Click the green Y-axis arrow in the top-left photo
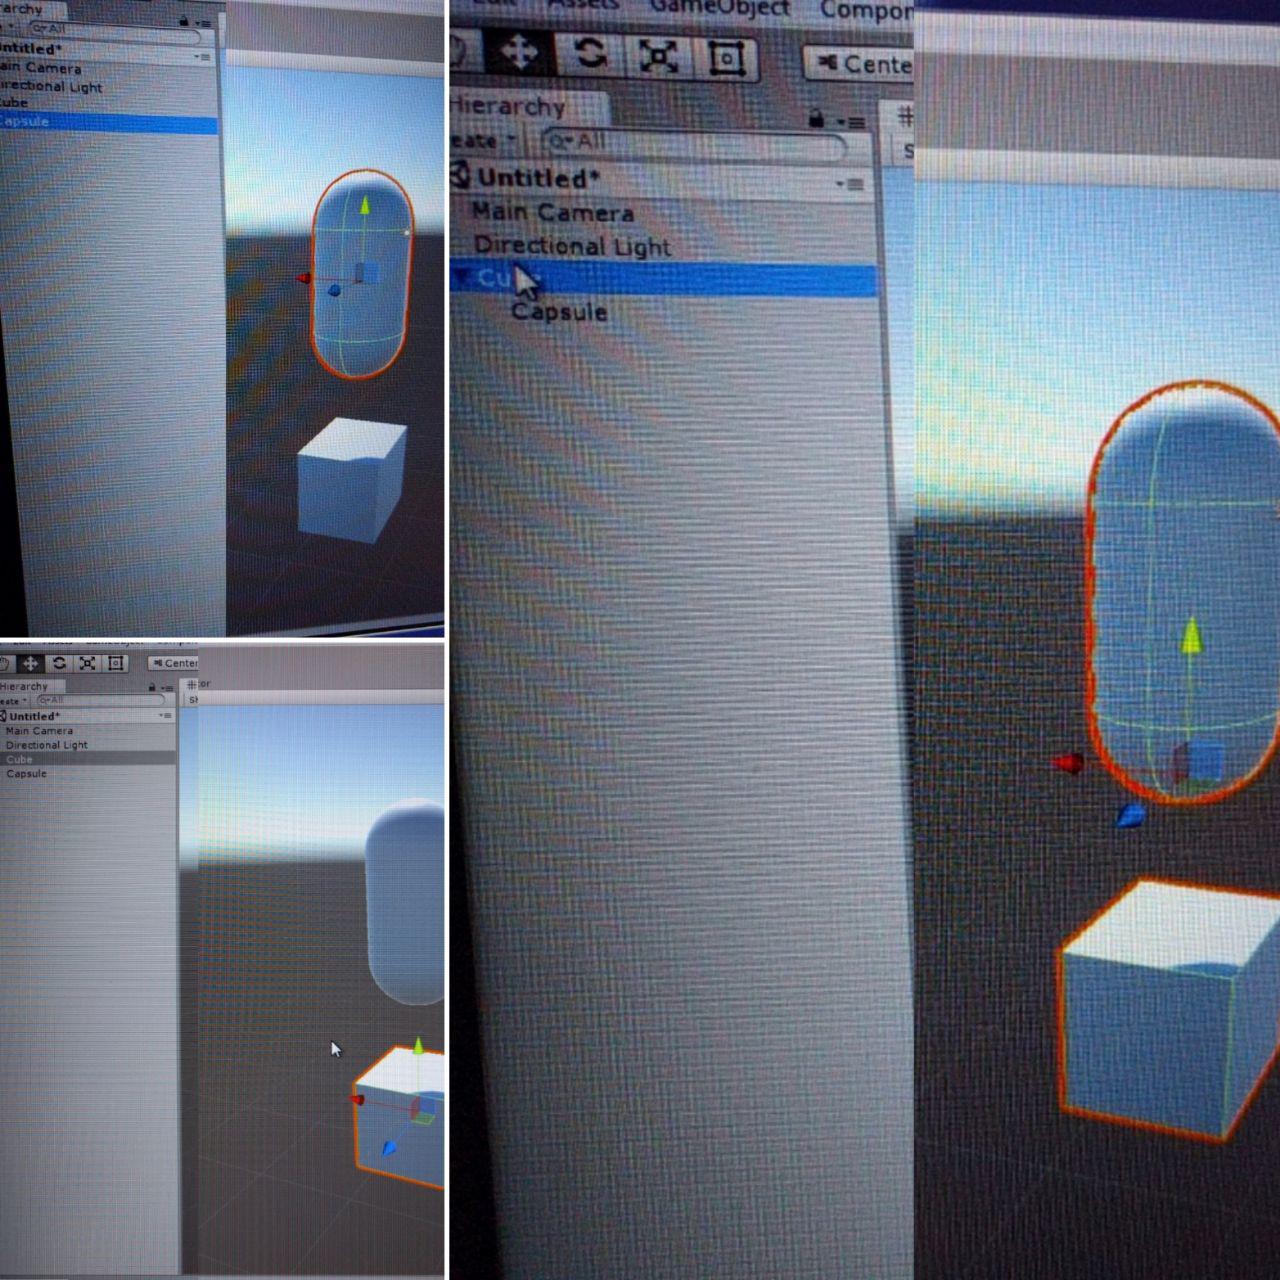The width and height of the screenshot is (1280, 1280). point(365,206)
